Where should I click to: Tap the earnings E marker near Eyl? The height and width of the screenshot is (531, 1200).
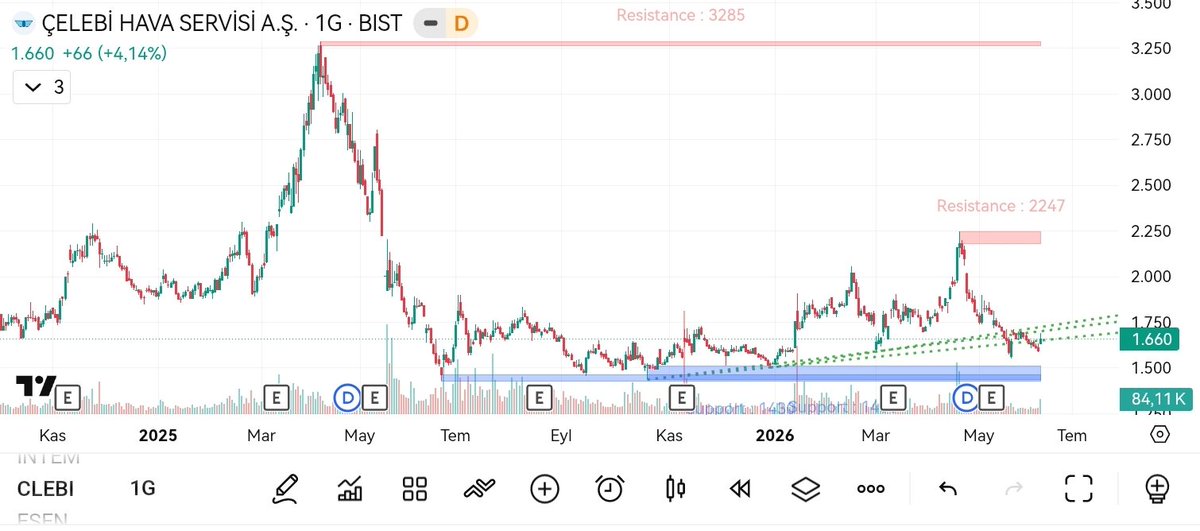click(x=538, y=398)
